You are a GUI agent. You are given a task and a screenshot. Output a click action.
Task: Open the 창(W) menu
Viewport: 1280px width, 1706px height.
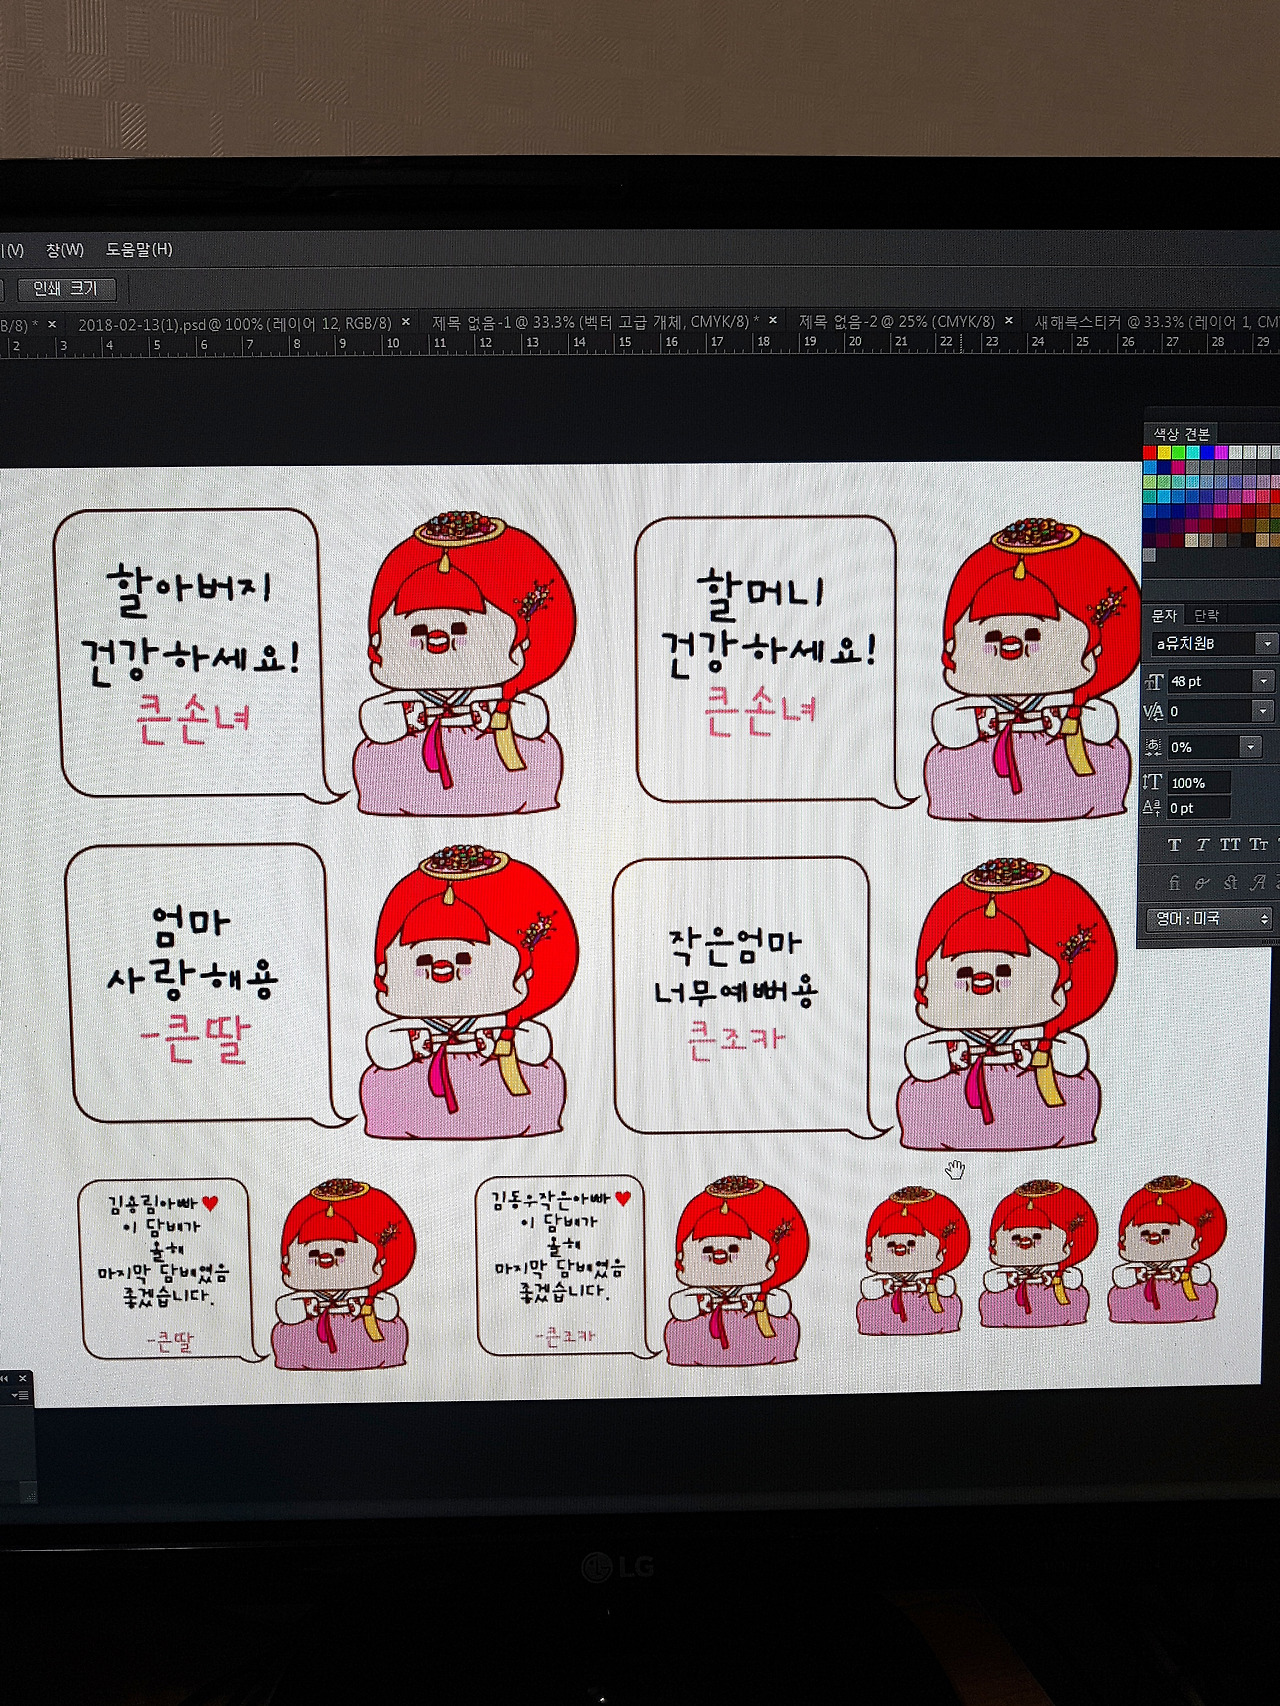[65, 250]
